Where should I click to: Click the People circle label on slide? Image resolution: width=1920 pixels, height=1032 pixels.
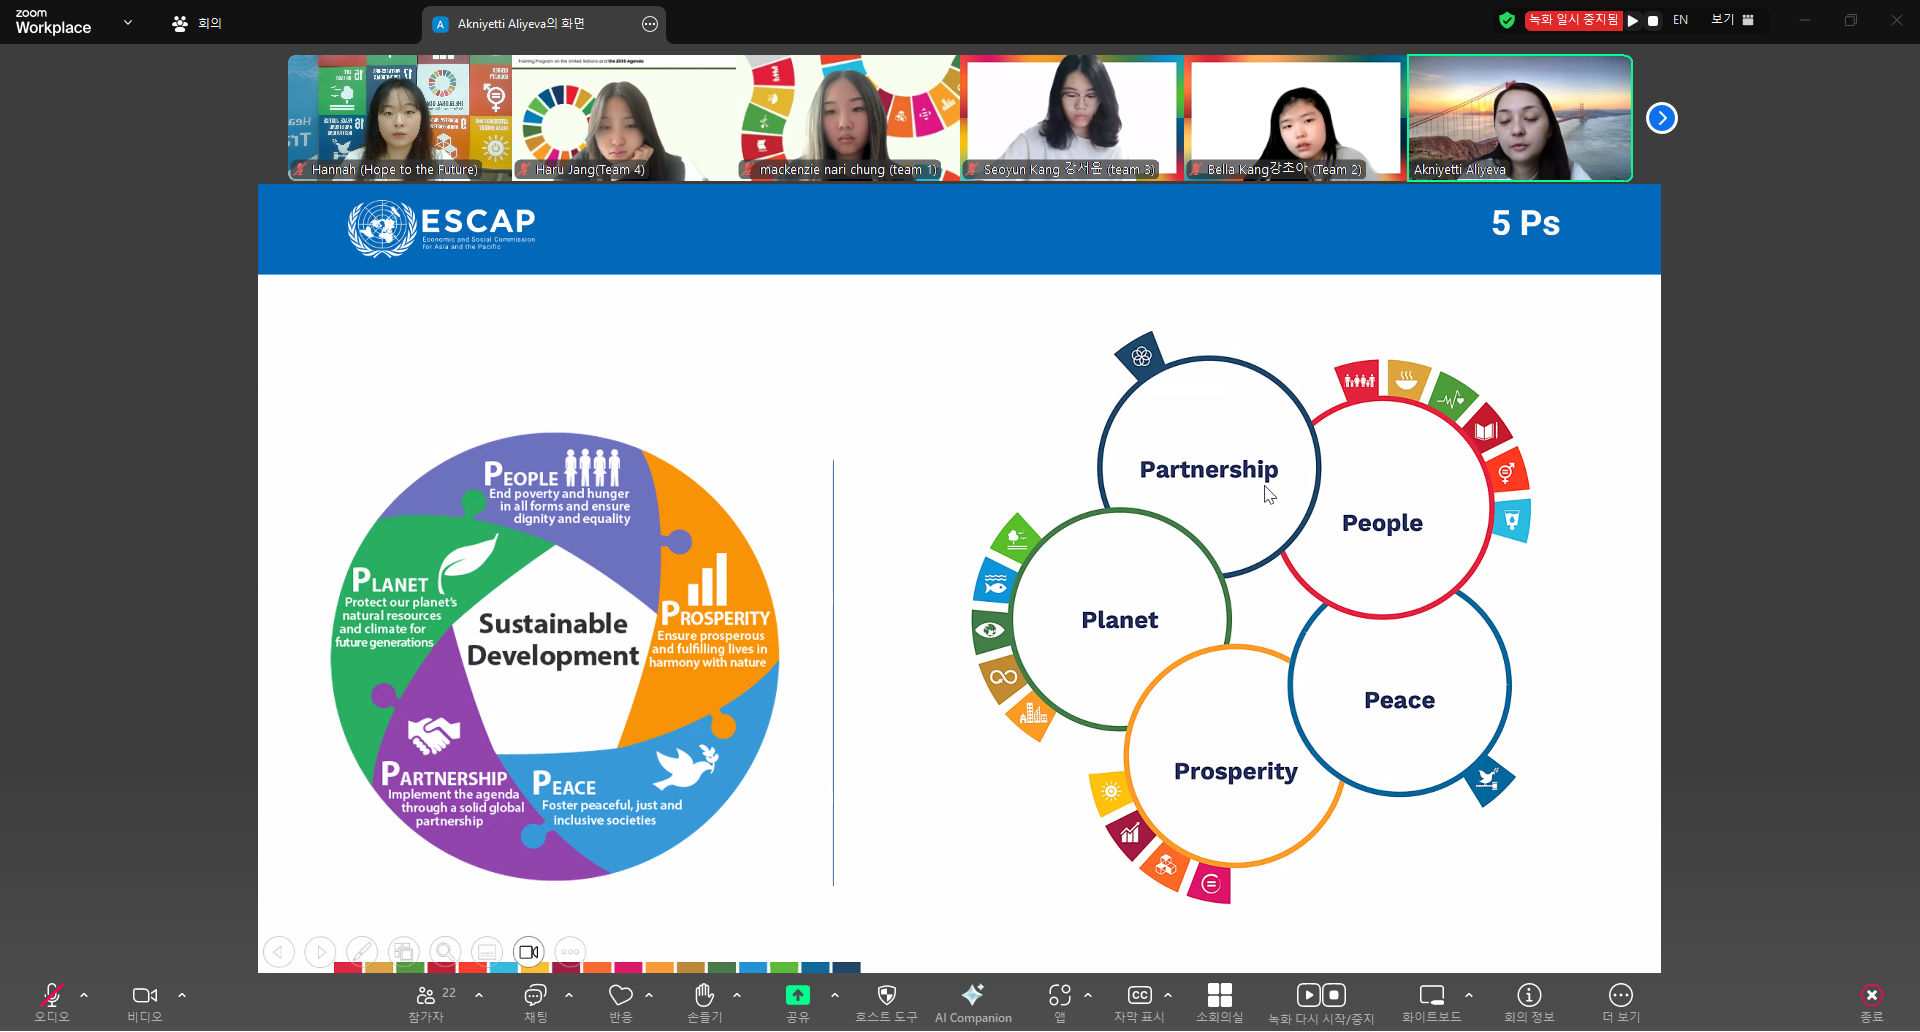pos(1382,523)
